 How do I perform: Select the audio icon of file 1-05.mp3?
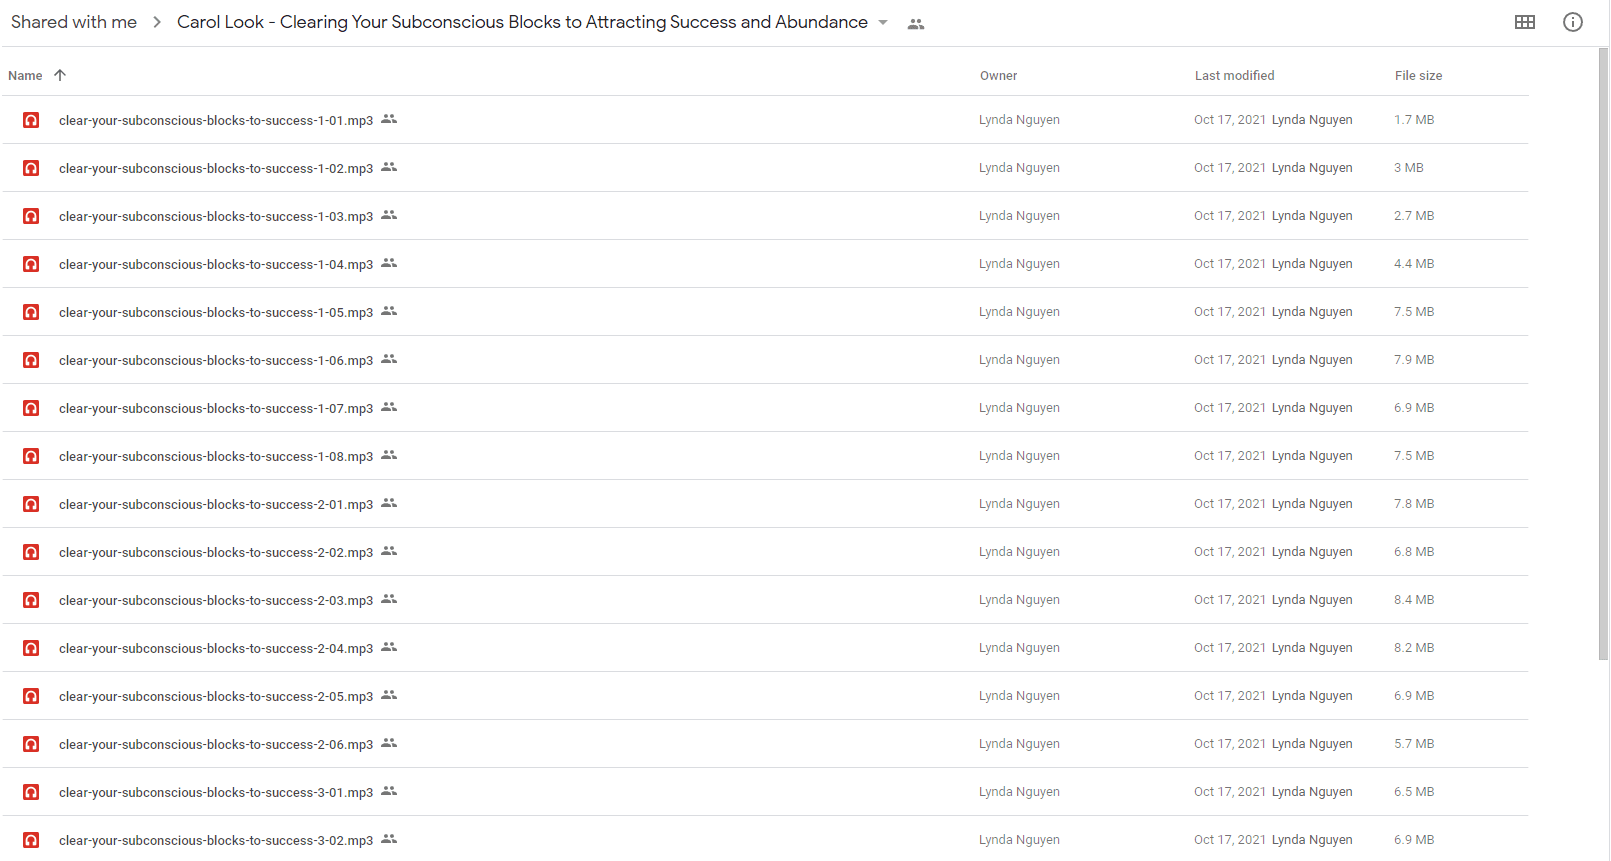[31, 312]
